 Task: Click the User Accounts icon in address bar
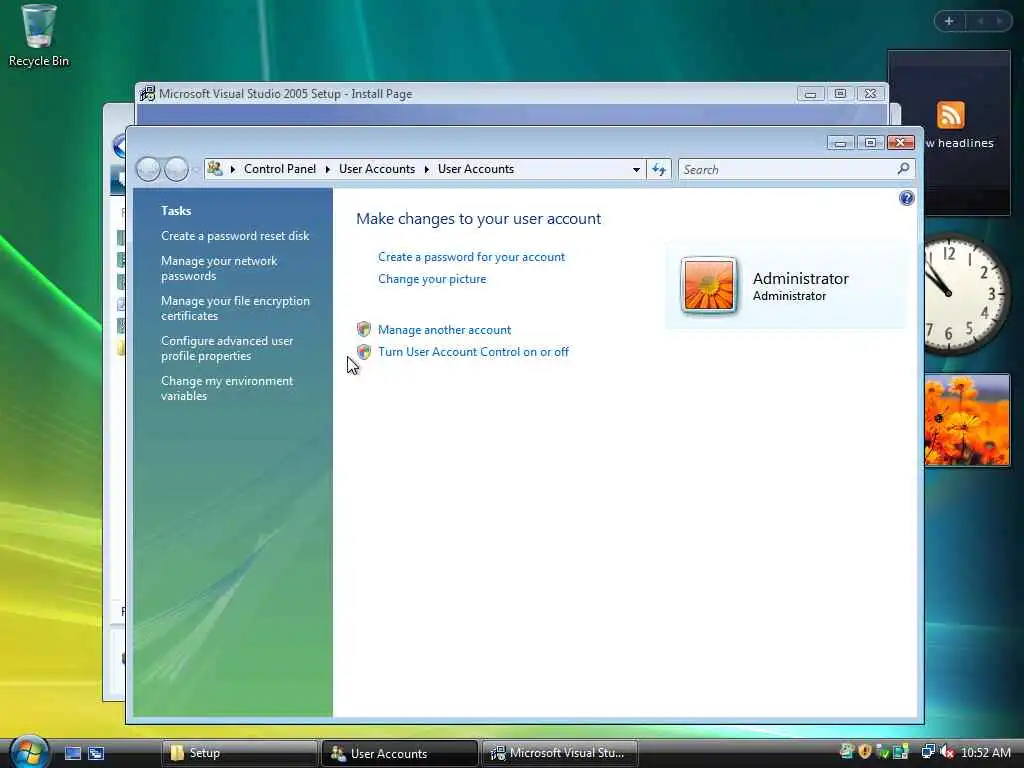(214, 168)
